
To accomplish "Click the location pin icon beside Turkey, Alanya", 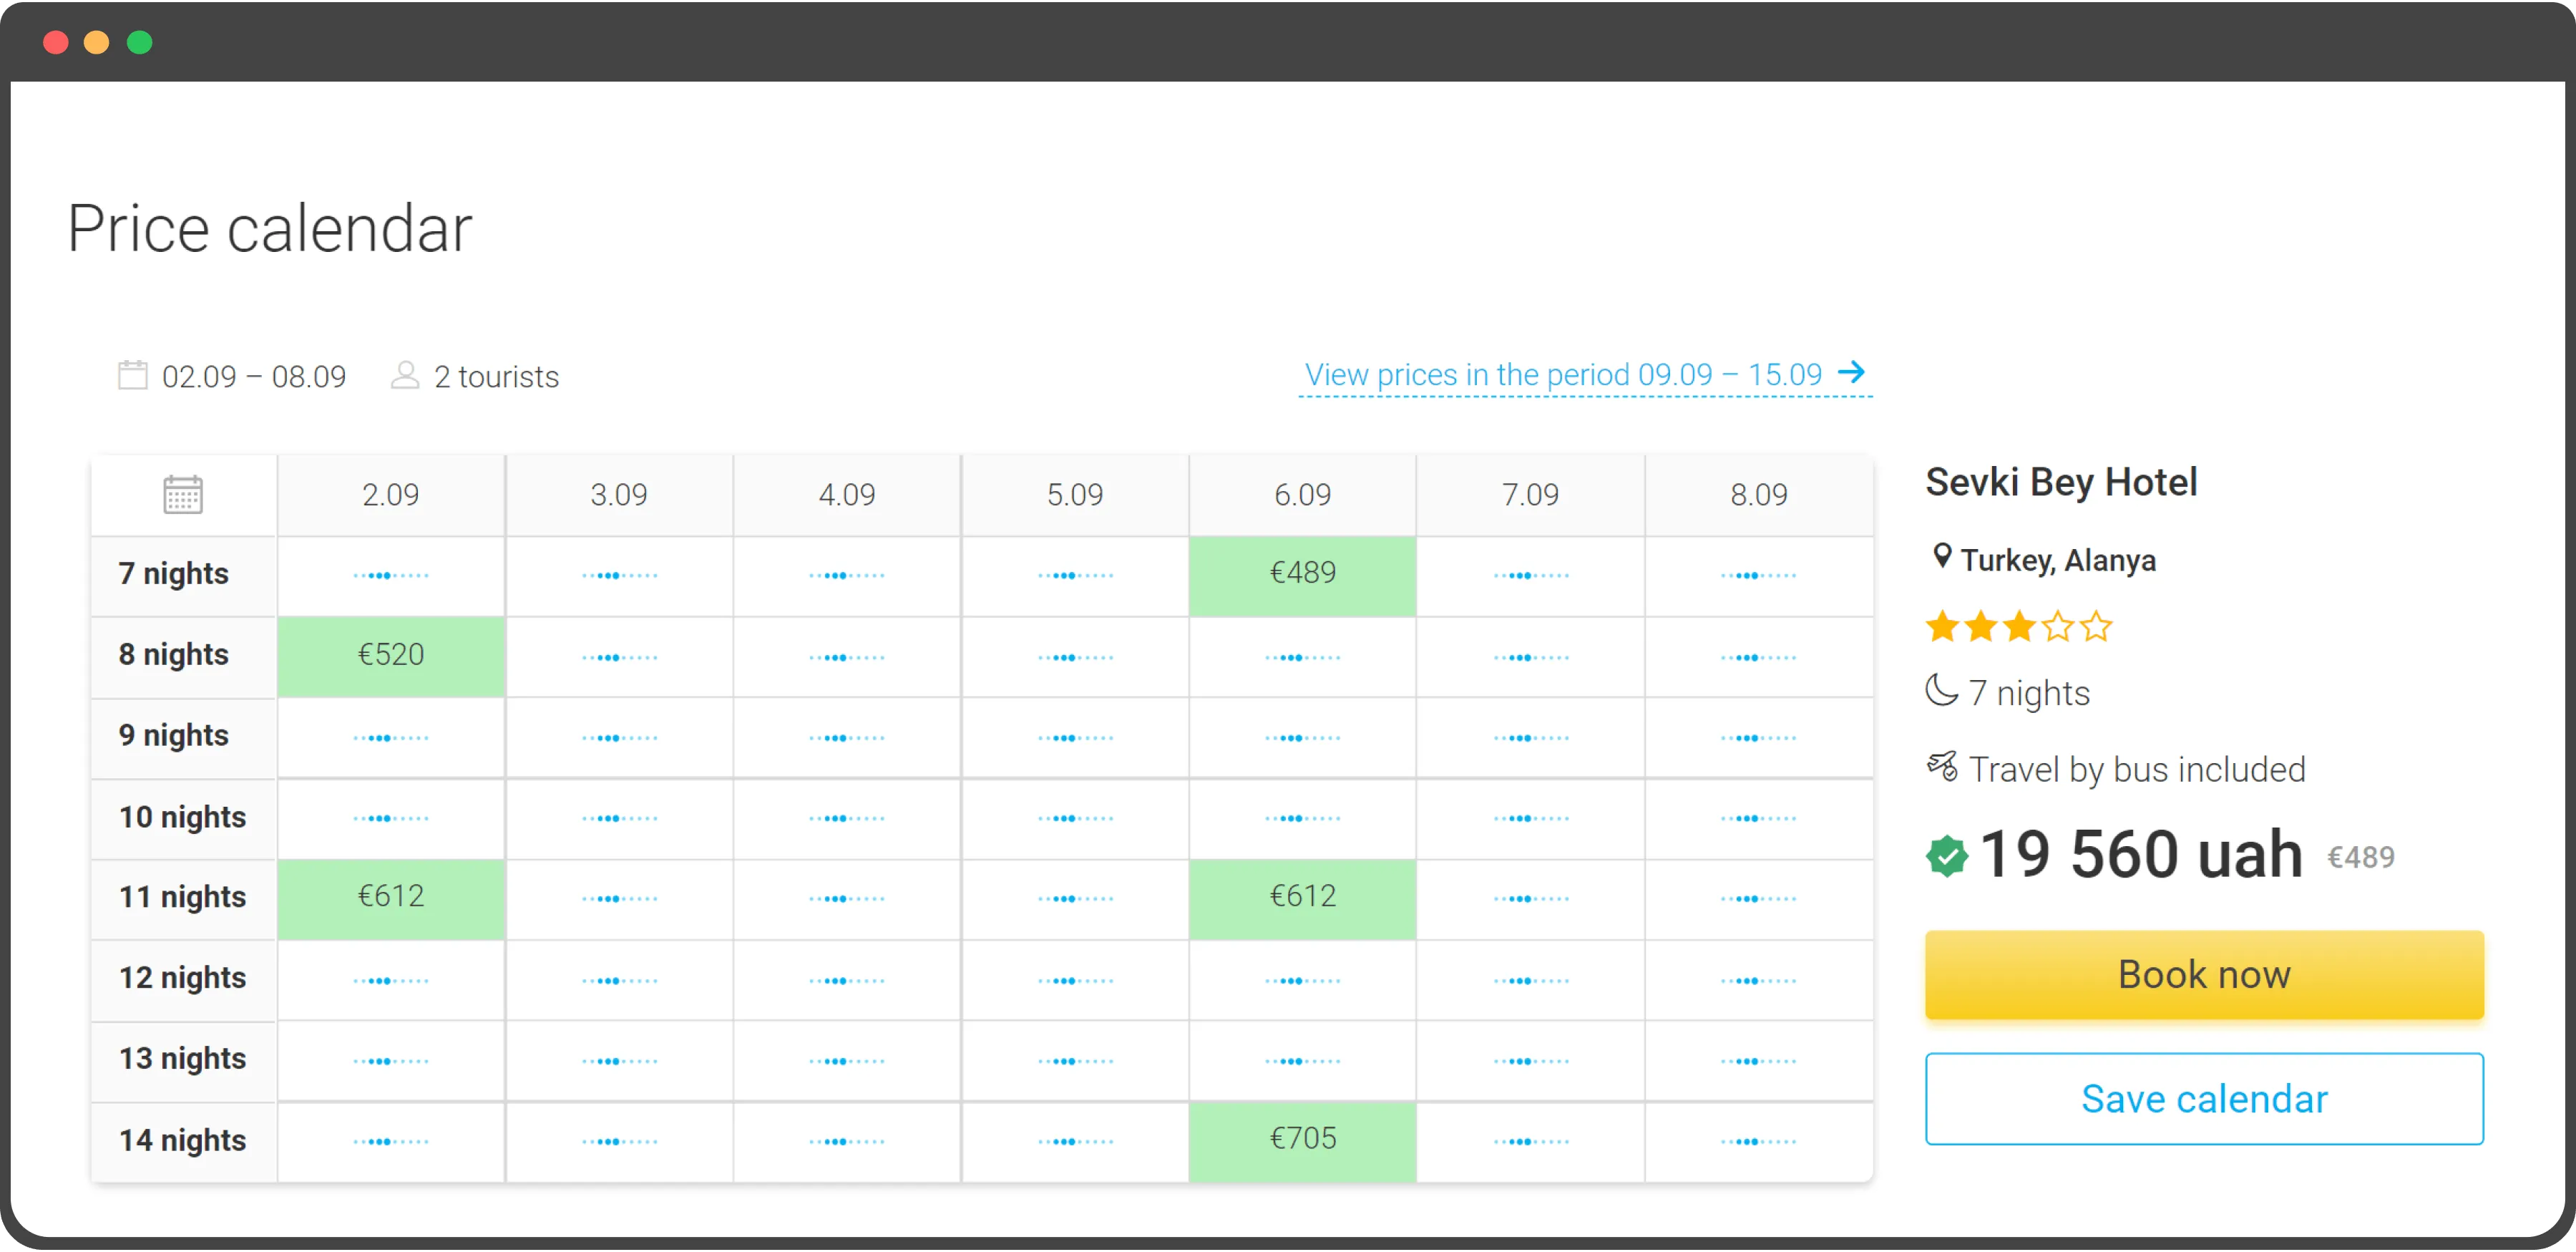I will pyautogui.click(x=1941, y=556).
